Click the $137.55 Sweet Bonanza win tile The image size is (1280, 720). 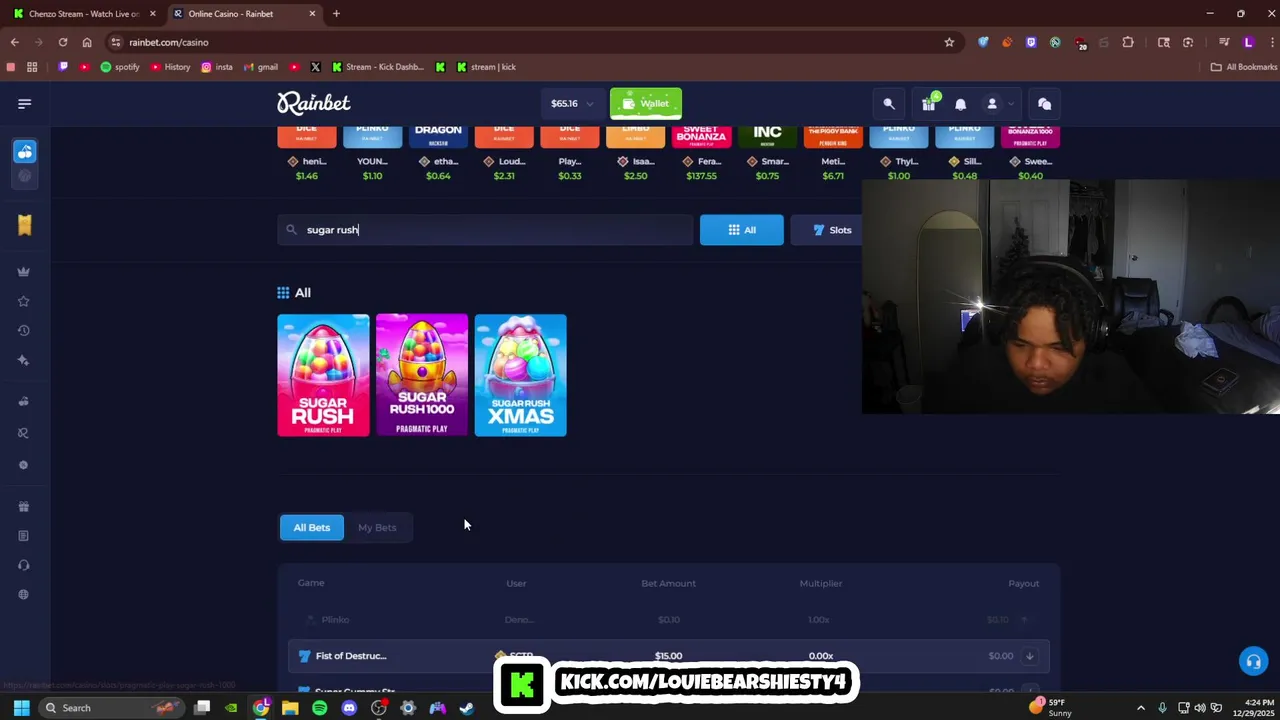point(701,155)
